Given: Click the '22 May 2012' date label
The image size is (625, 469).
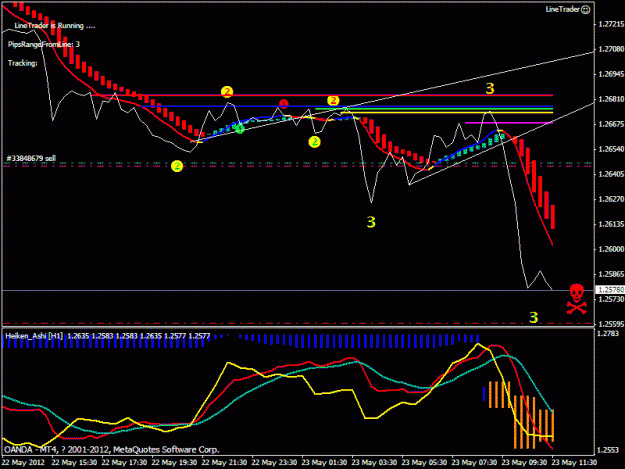Looking at the screenshot, I should coord(23,462).
